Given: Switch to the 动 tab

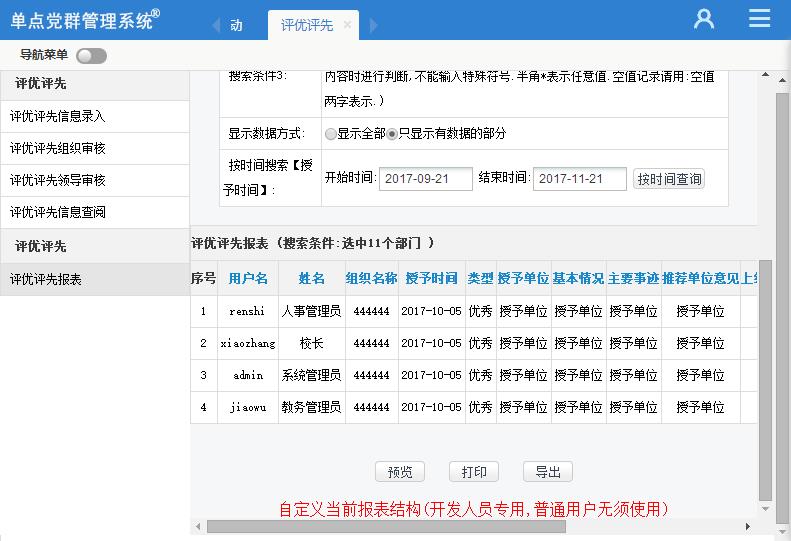Looking at the screenshot, I should [x=236, y=25].
